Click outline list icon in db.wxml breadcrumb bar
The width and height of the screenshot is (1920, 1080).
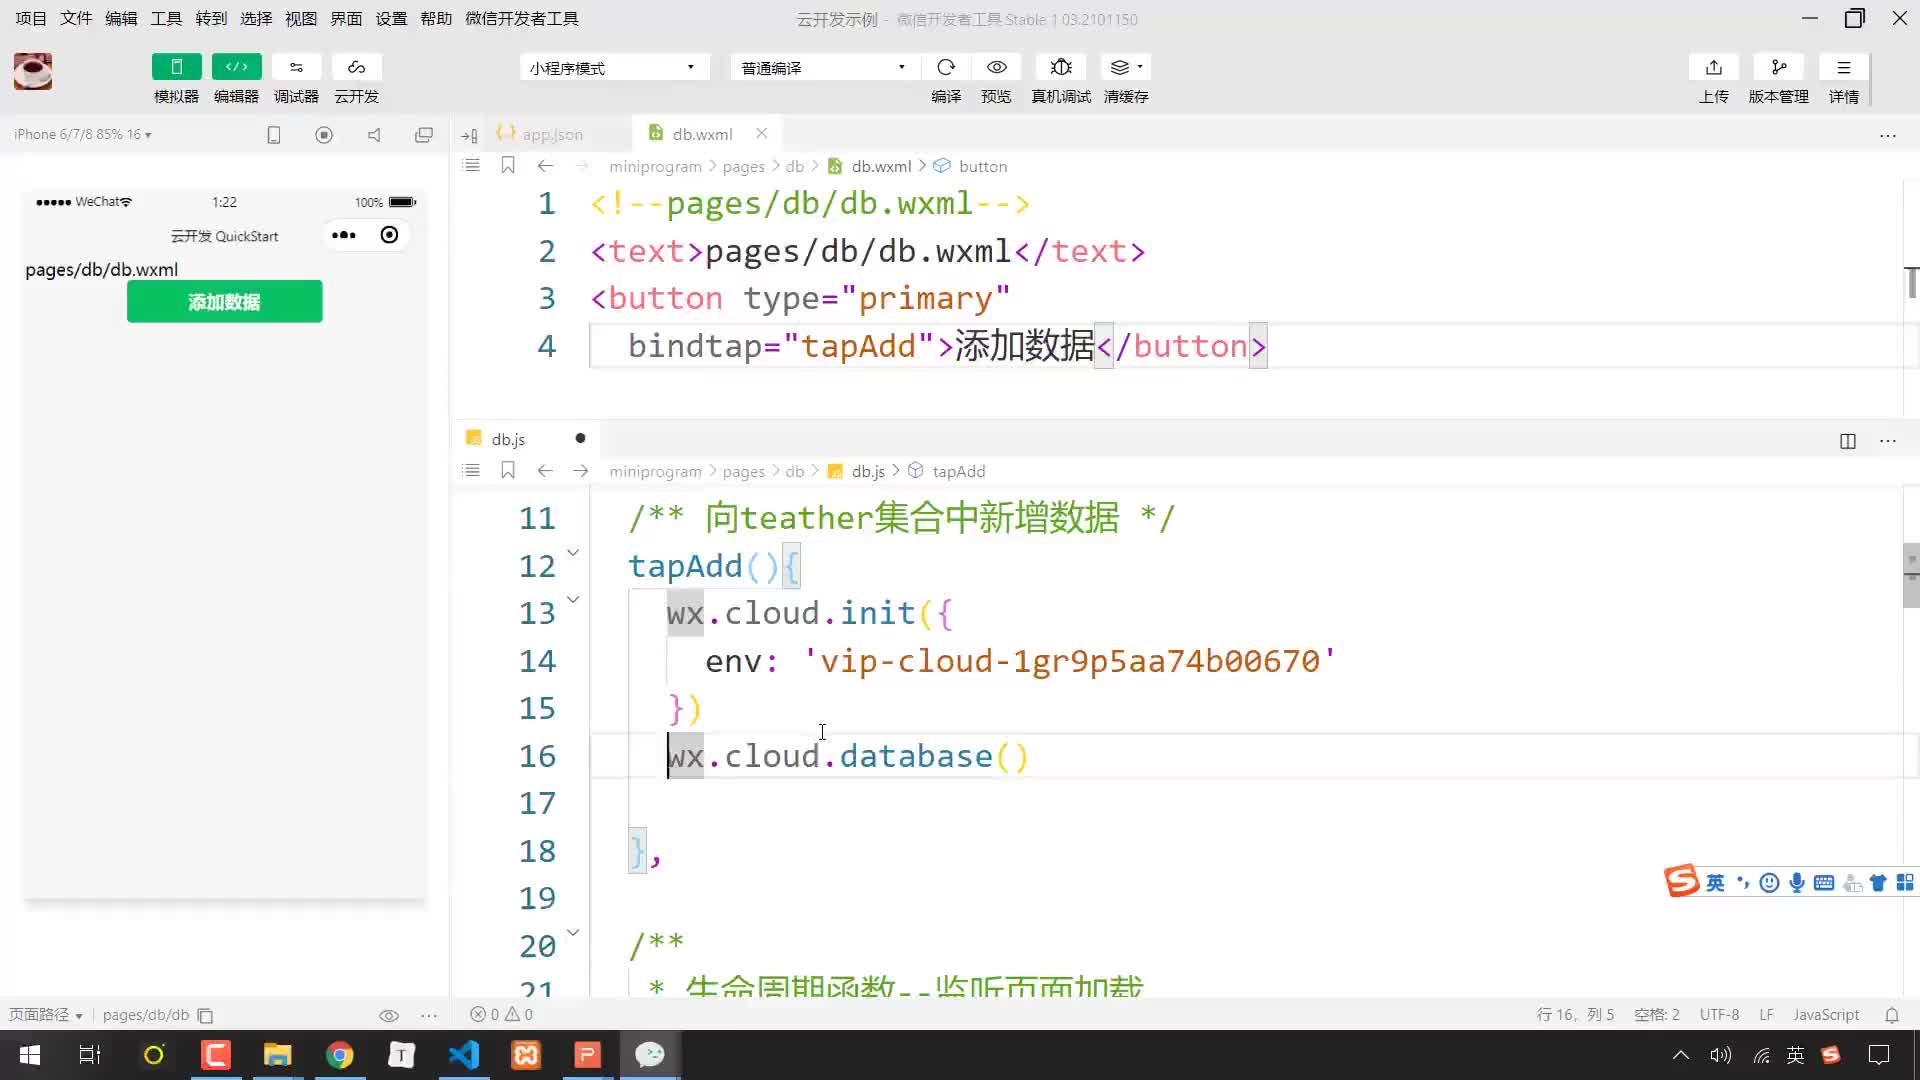click(472, 166)
